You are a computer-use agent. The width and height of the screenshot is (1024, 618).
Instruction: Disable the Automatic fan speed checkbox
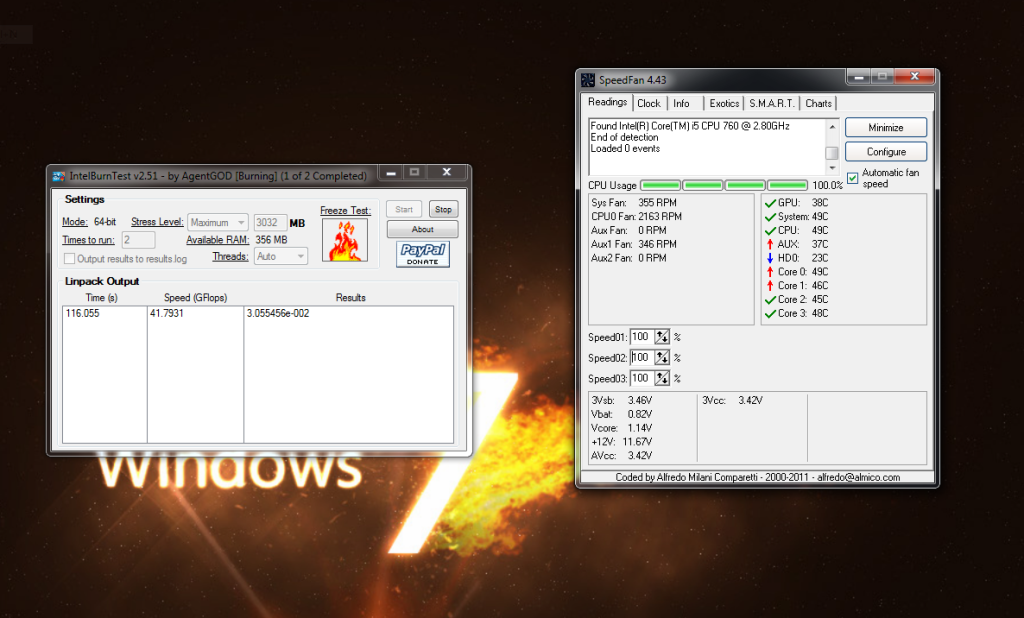click(852, 178)
